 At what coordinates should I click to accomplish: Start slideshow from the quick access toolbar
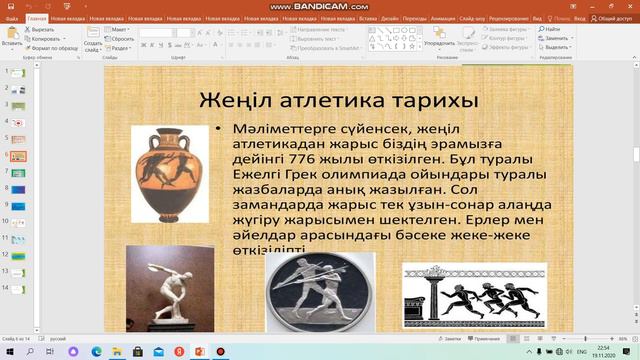(67, 6)
